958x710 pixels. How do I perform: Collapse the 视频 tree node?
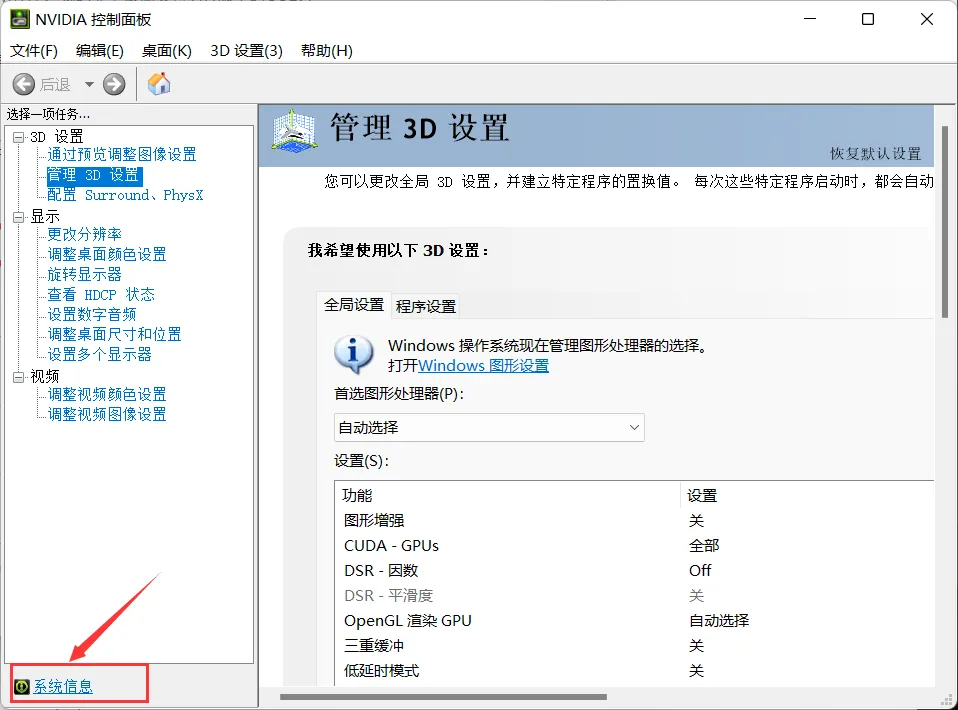(19, 377)
